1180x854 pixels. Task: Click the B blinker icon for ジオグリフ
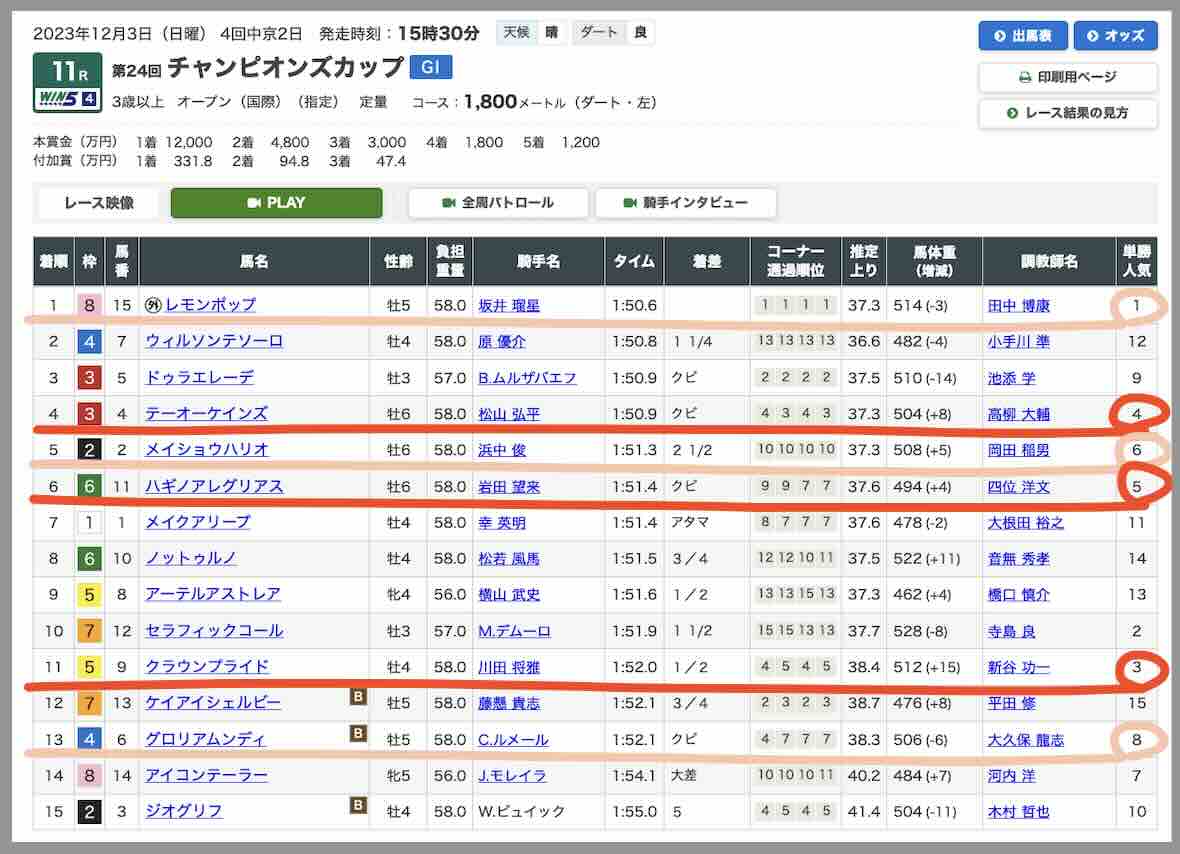click(358, 804)
